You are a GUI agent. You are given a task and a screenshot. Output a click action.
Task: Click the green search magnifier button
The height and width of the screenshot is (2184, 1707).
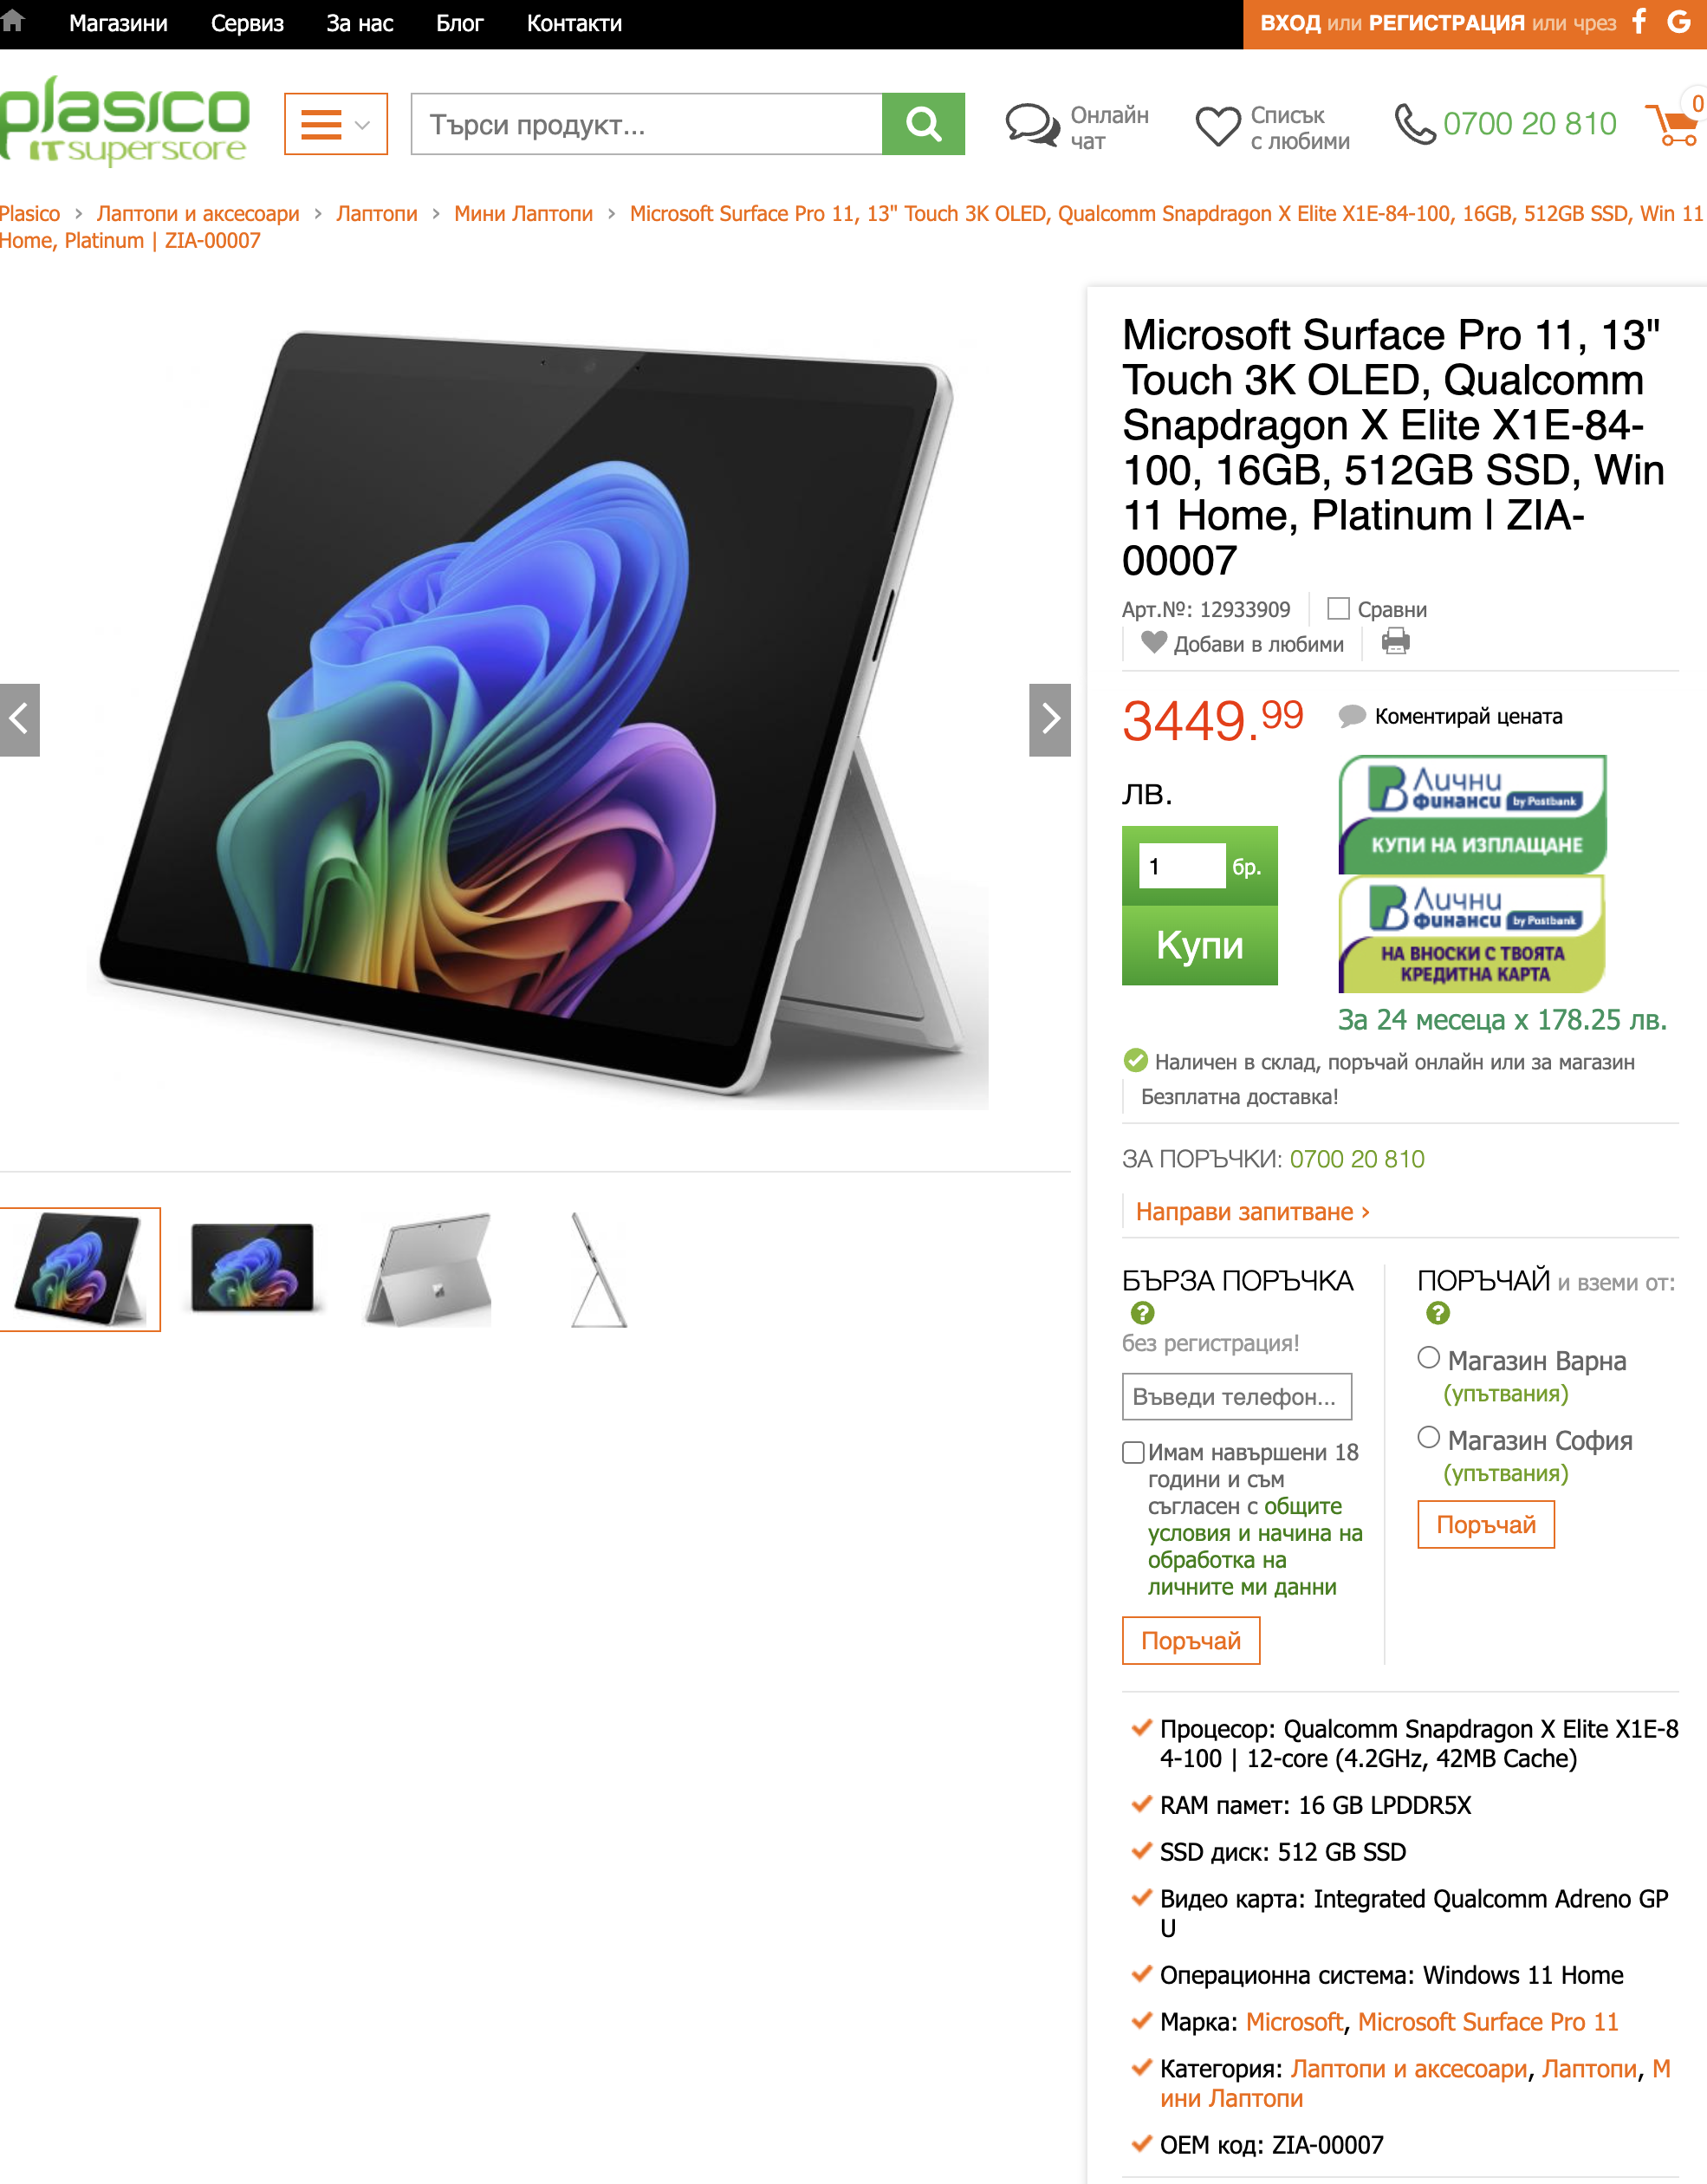pyautogui.click(x=923, y=124)
